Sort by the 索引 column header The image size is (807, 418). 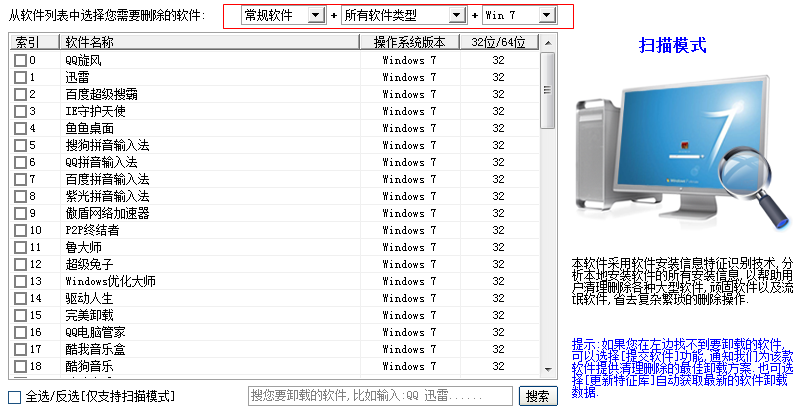[x=34, y=42]
